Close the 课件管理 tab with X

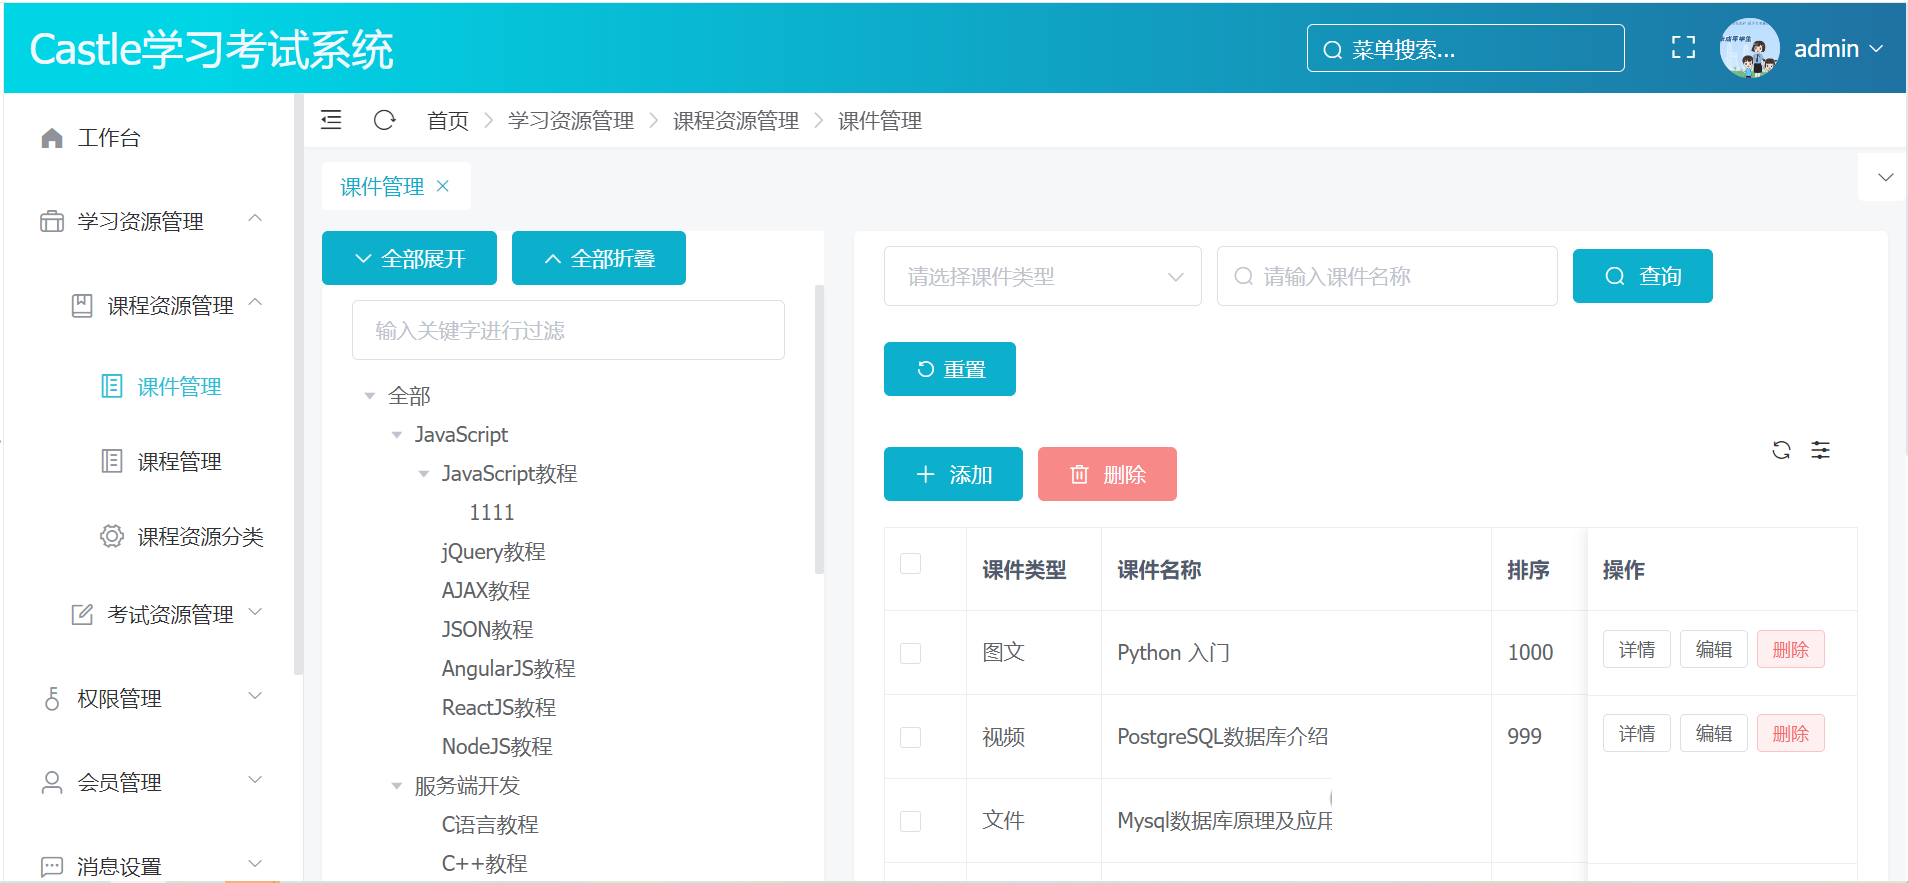point(443,186)
